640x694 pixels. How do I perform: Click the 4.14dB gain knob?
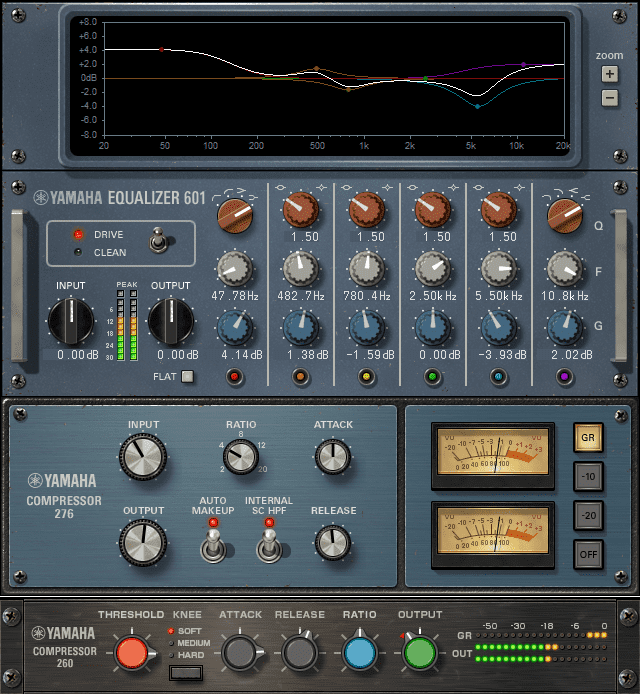click(x=235, y=328)
